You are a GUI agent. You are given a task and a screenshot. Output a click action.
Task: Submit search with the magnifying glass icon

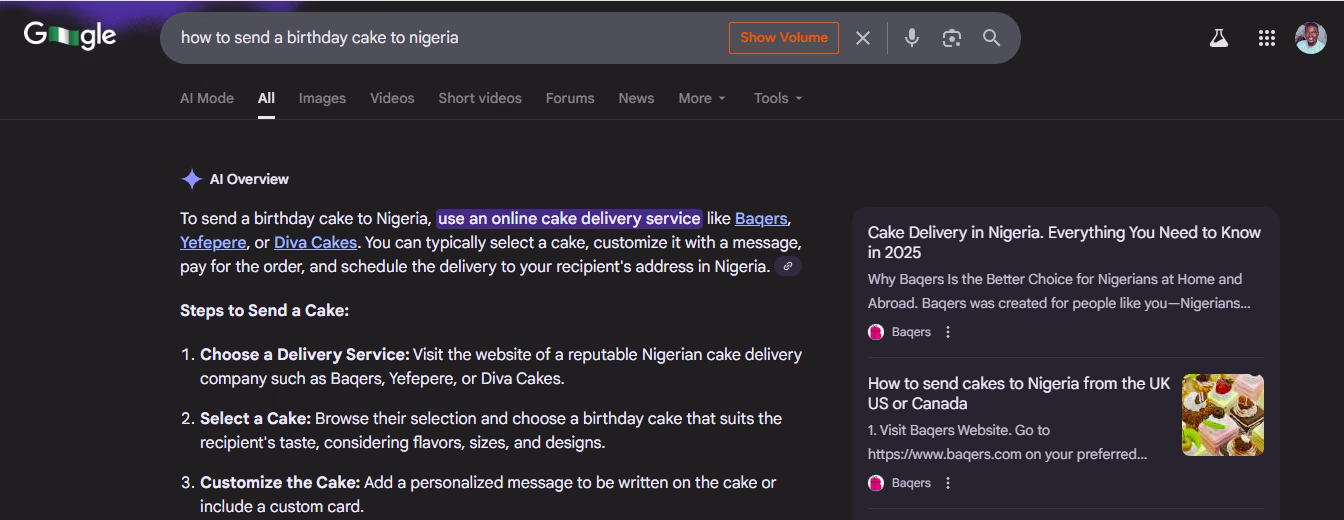click(x=991, y=38)
